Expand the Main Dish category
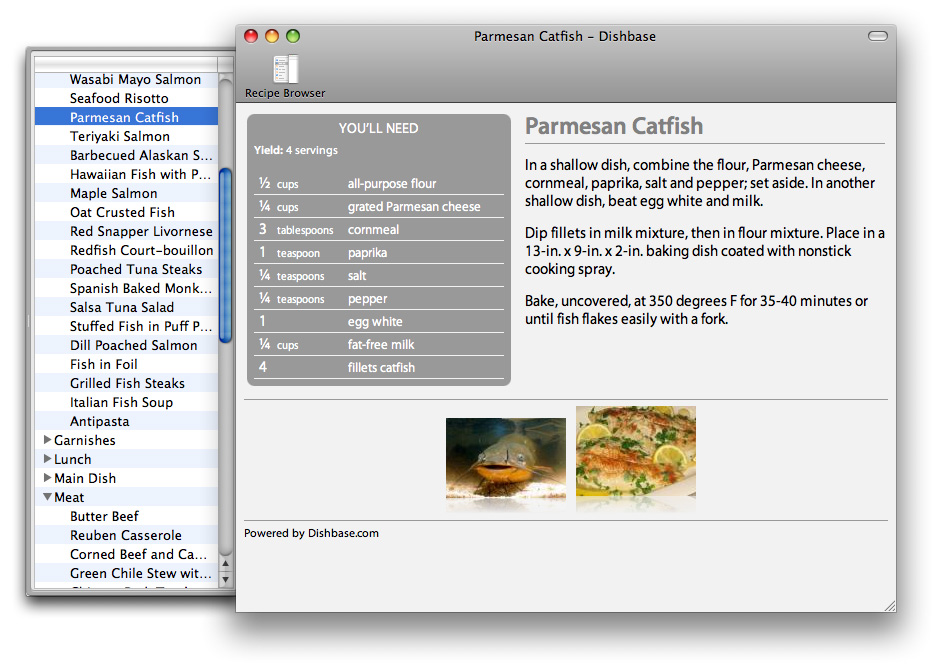936x667 pixels. pos(47,478)
